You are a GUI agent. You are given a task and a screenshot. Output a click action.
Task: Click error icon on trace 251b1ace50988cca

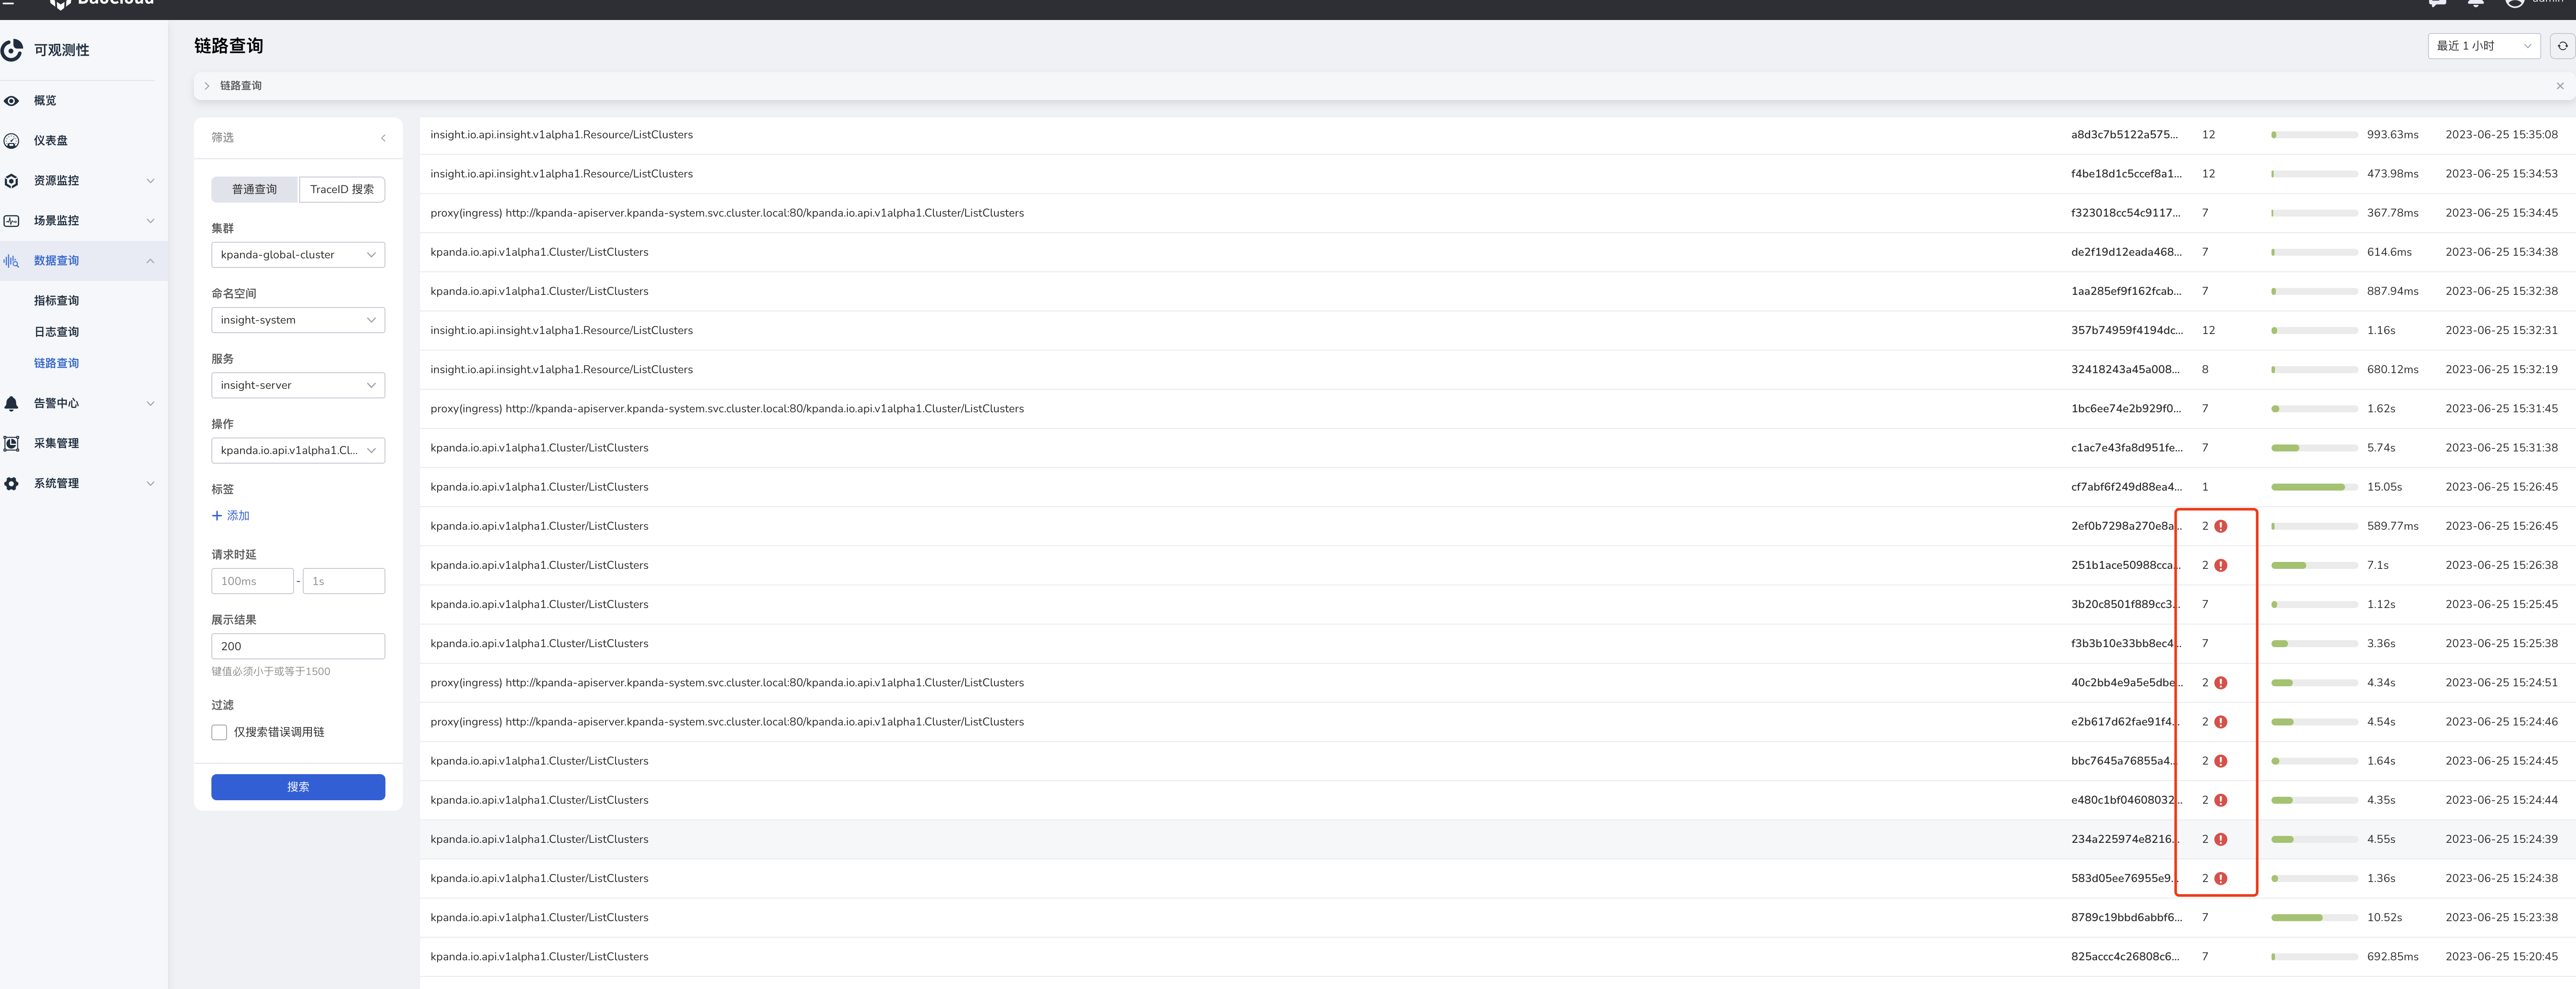[2221, 566]
